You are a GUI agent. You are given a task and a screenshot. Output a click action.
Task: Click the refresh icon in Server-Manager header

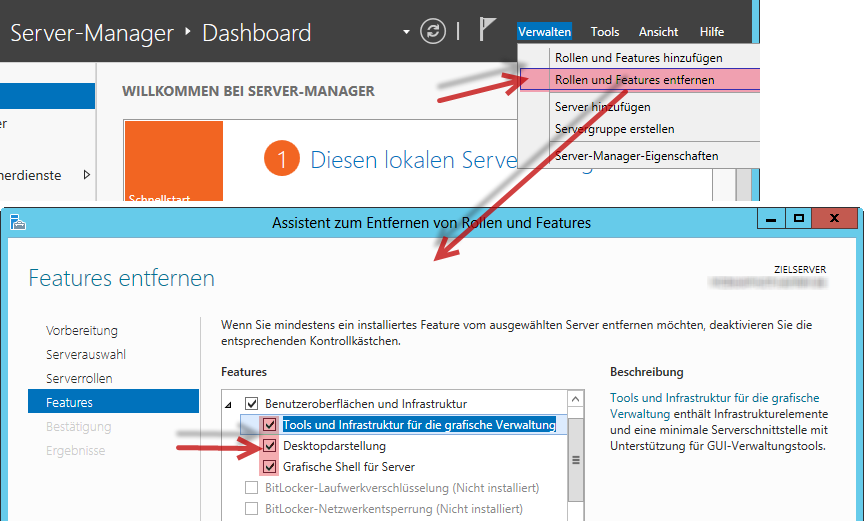(x=433, y=31)
